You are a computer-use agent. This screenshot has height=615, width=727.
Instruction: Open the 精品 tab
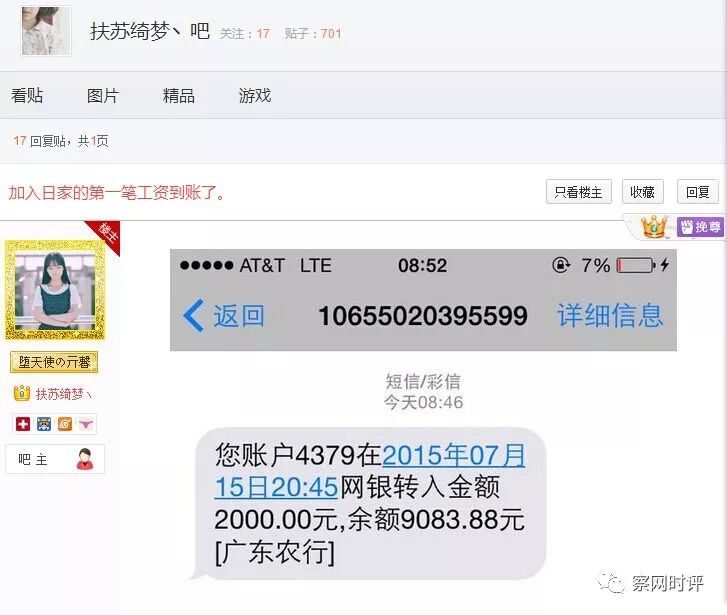(179, 96)
